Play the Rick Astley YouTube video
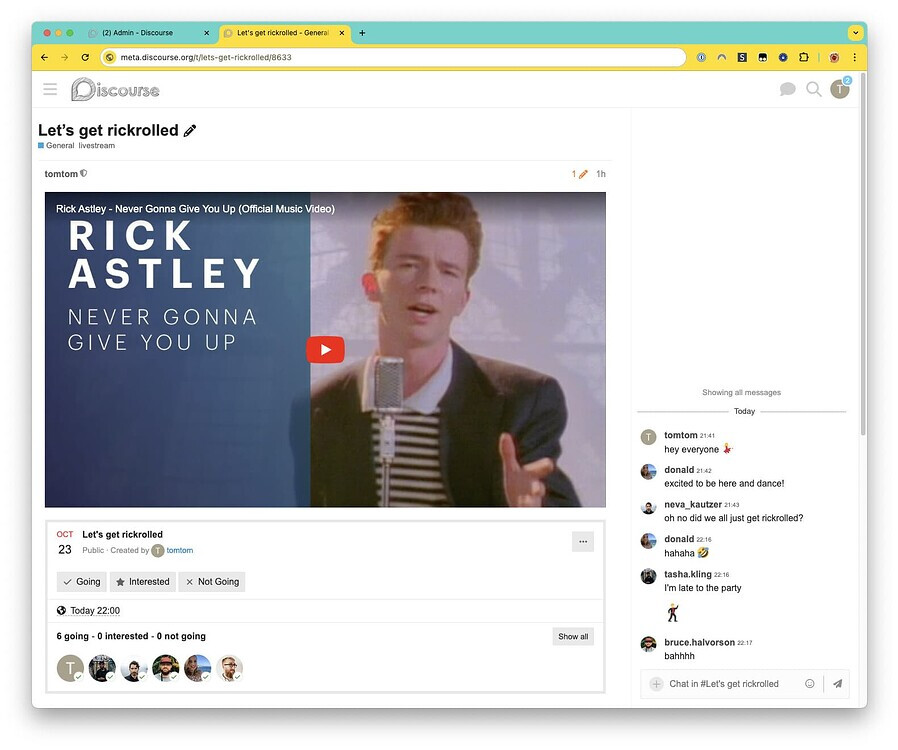The height and width of the screenshot is (750, 898). click(325, 349)
